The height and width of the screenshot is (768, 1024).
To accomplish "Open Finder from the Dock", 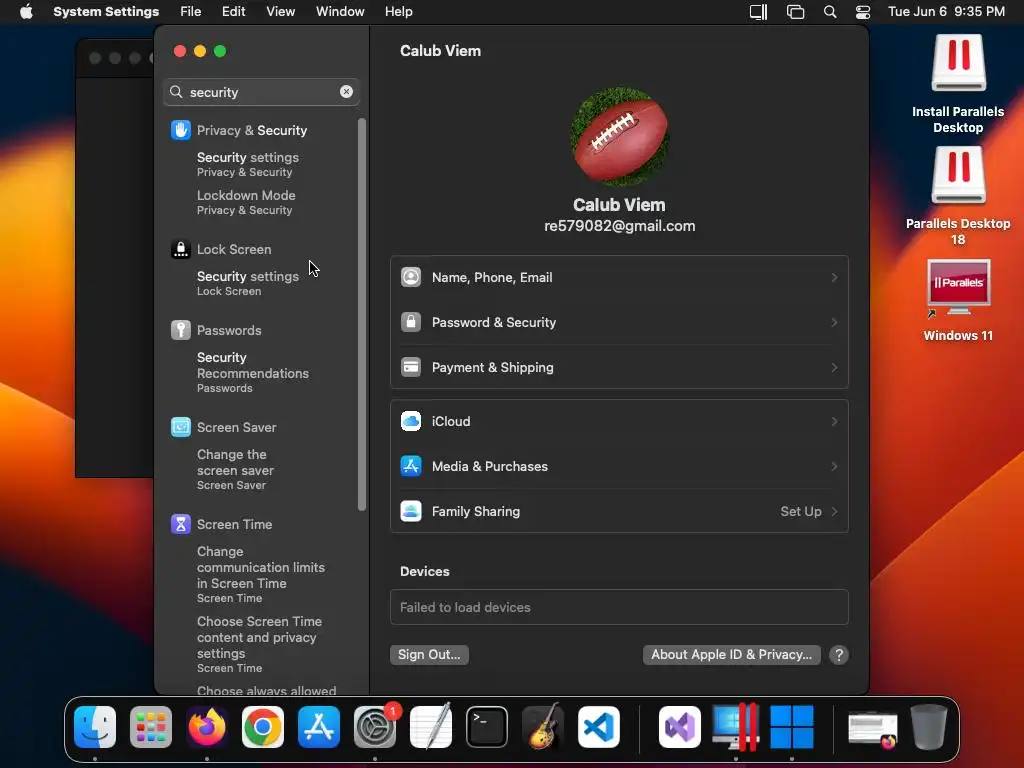I will [95, 727].
